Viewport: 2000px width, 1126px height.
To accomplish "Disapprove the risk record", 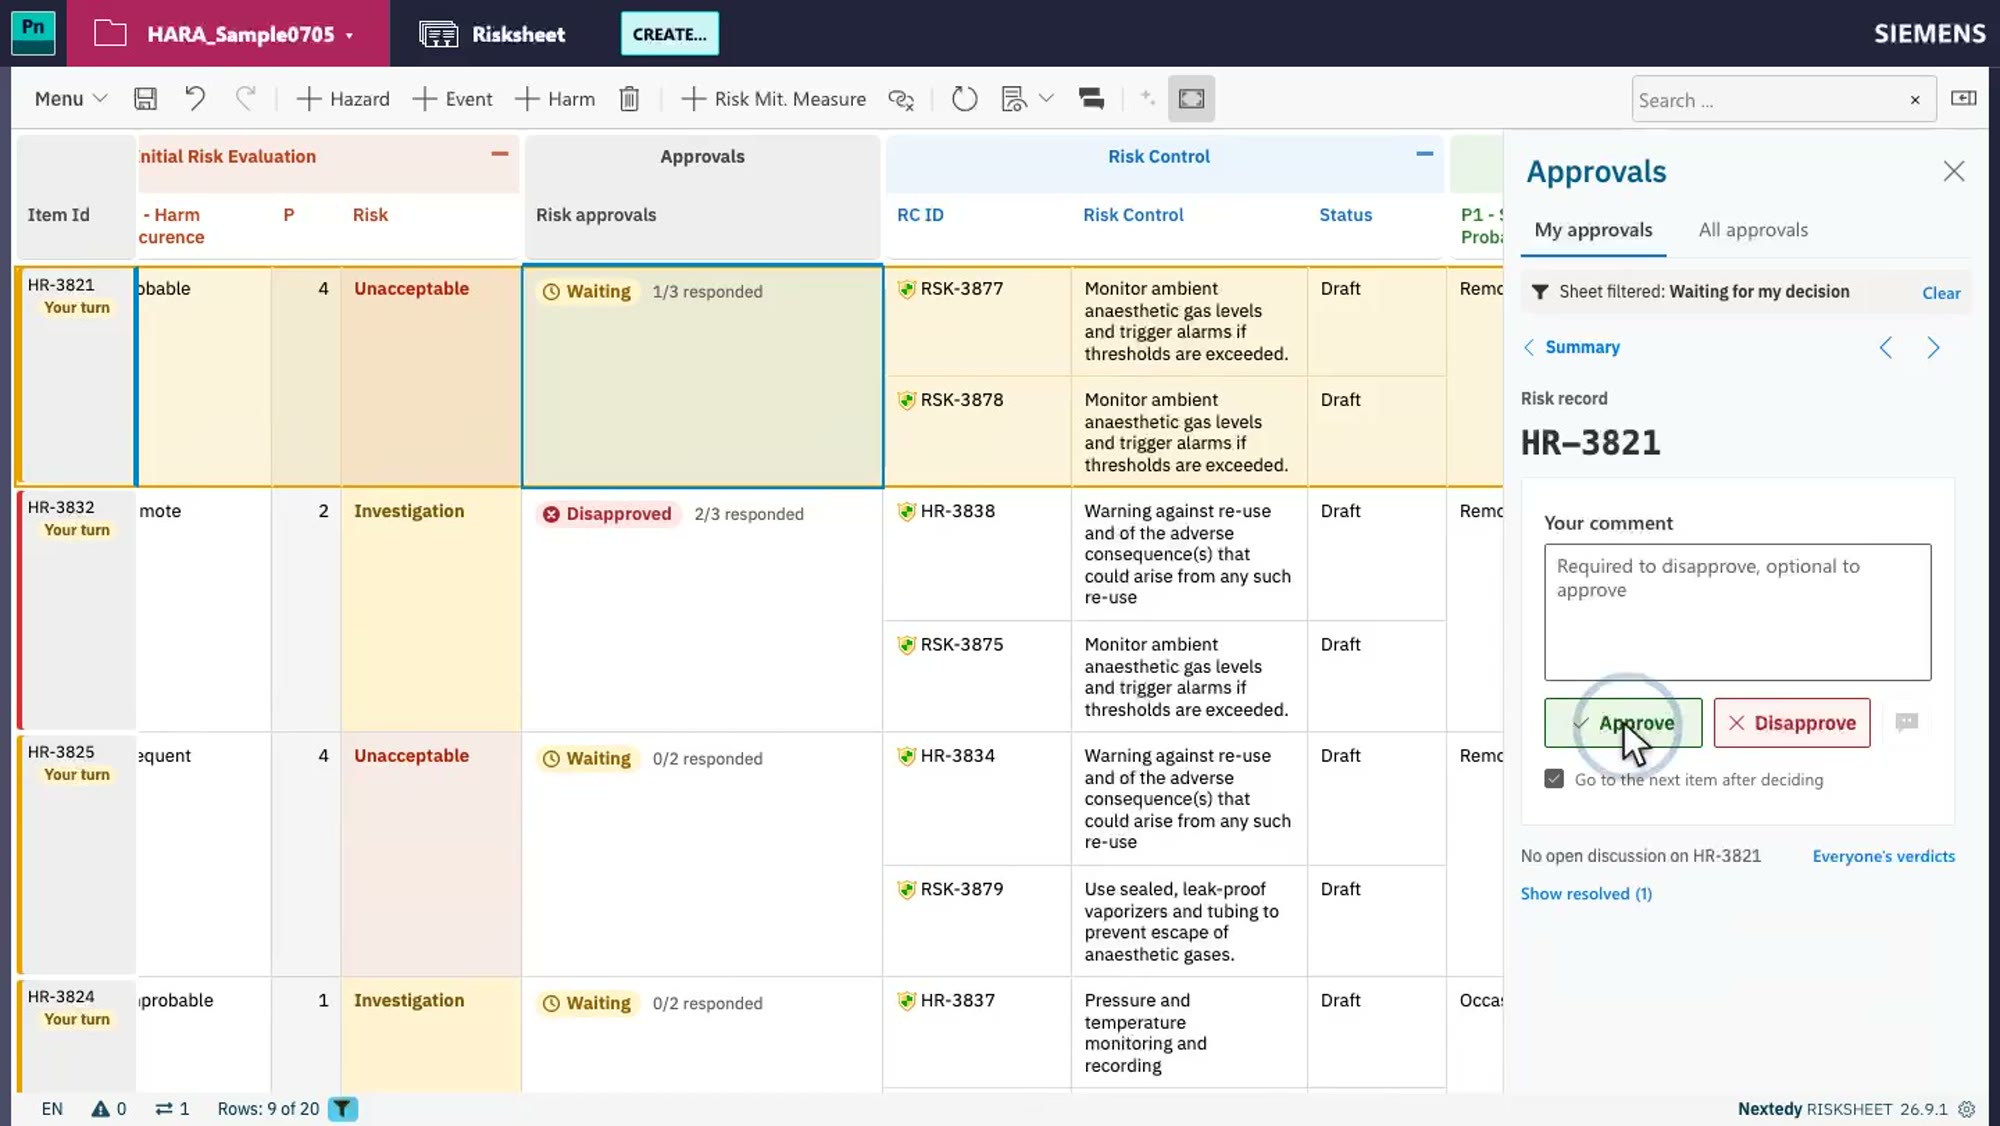I will tap(1791, 722).
